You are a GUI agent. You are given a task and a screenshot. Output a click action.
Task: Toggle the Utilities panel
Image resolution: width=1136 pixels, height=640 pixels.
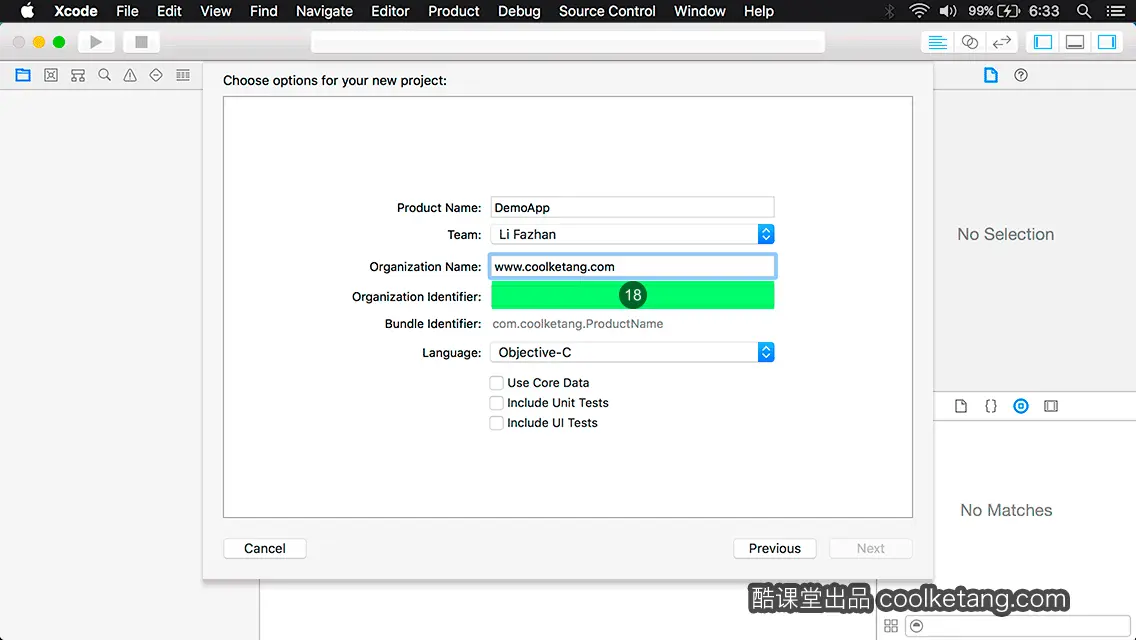pyautogui.click(x=1106, y=42)
